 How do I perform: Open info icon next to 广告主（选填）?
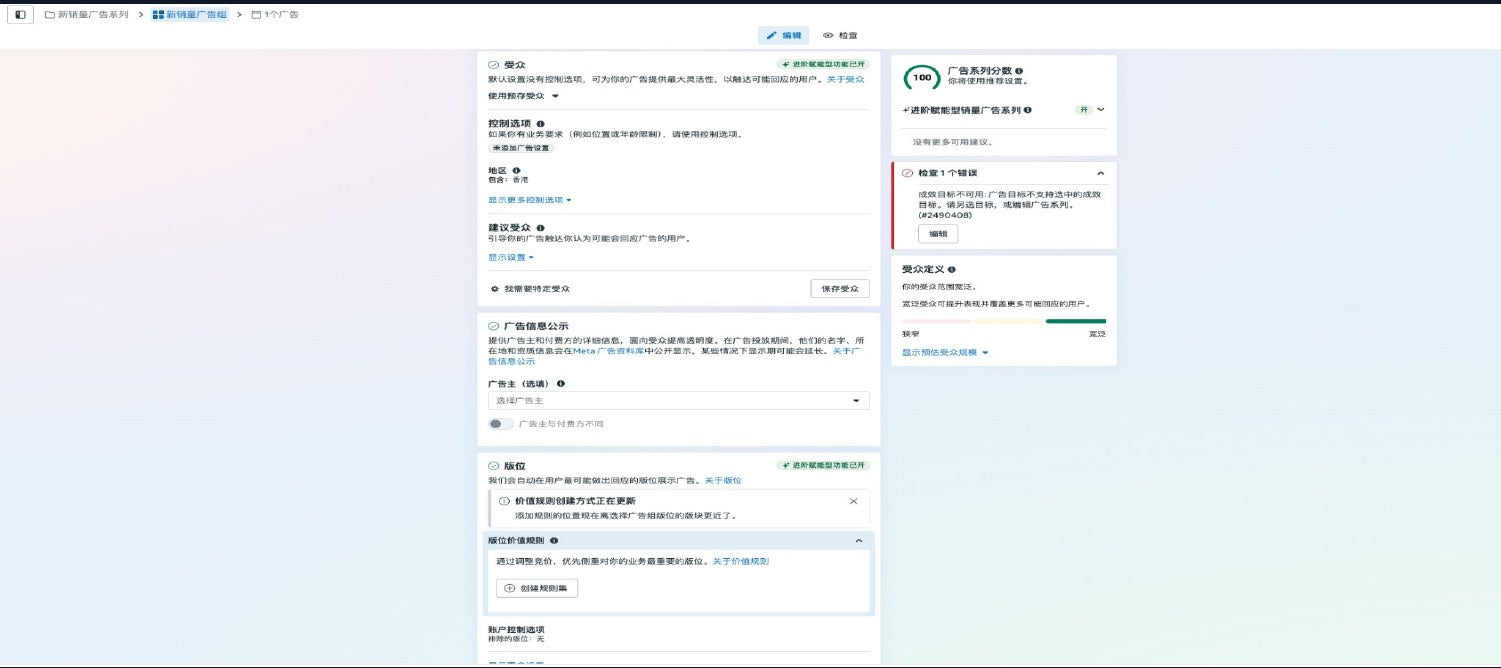560,383
